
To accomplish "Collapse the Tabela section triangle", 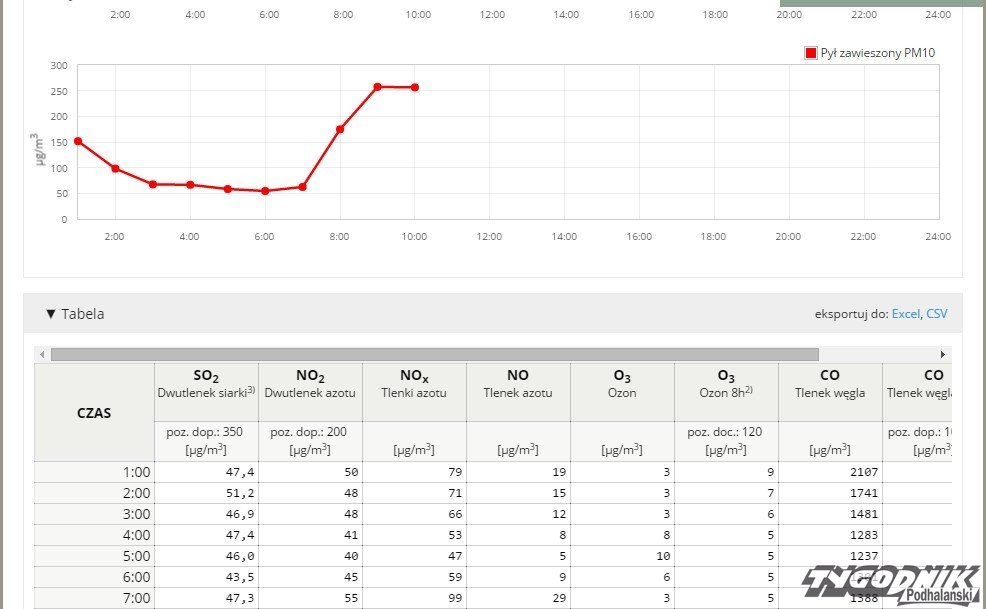I will click(x=50, y=314).
